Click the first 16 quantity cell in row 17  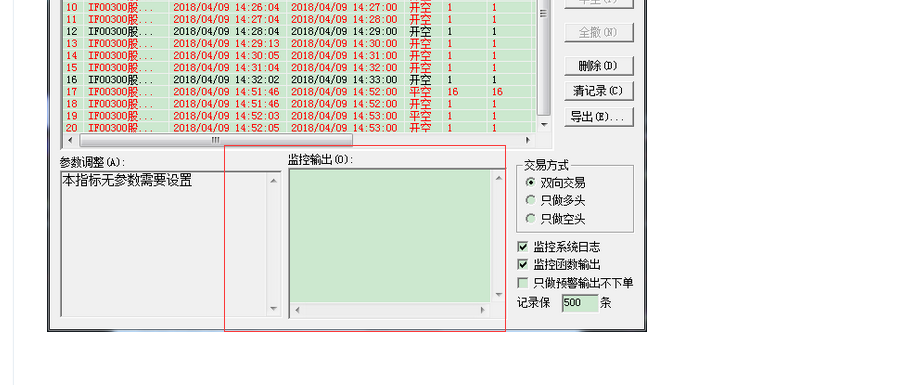(x=453, y=92)
